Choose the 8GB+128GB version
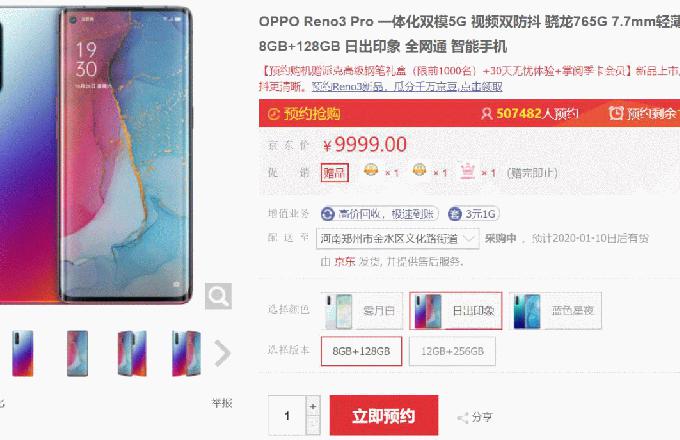 pos(362,351)
